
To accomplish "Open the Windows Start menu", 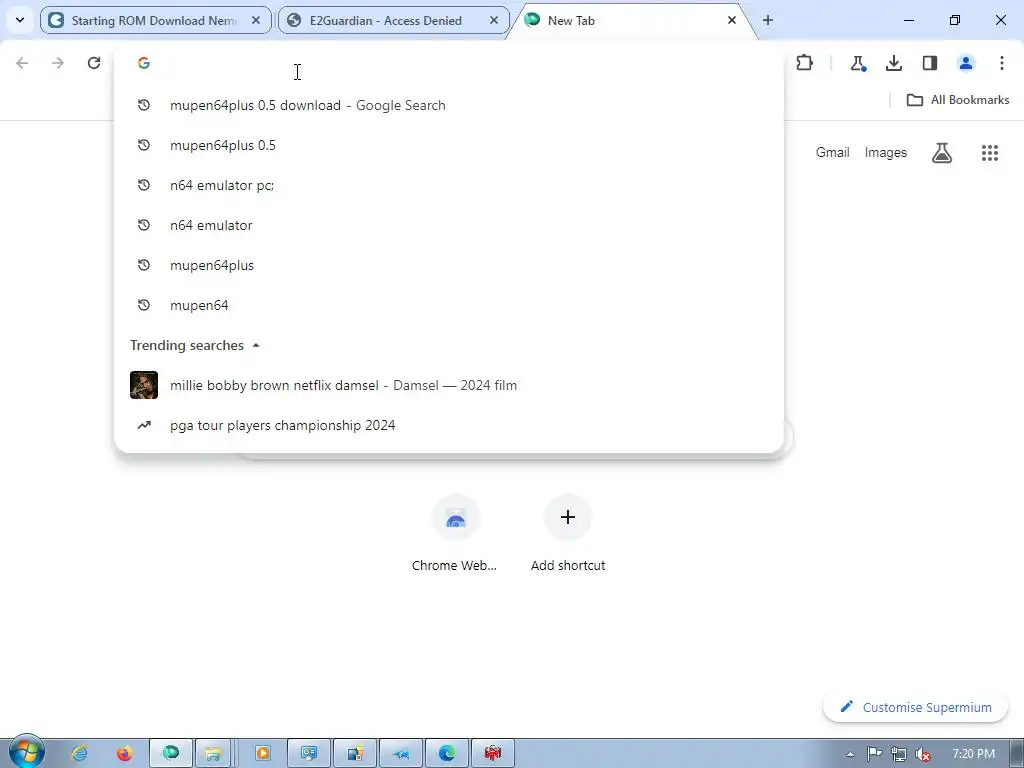I will tap(26, 753).
